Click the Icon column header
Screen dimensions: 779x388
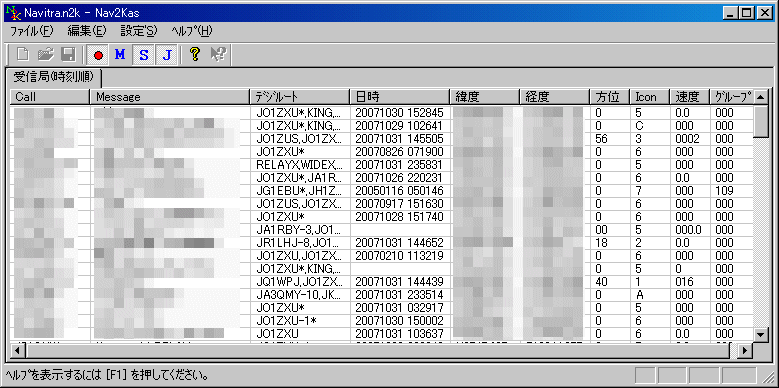tap(650, 97)
